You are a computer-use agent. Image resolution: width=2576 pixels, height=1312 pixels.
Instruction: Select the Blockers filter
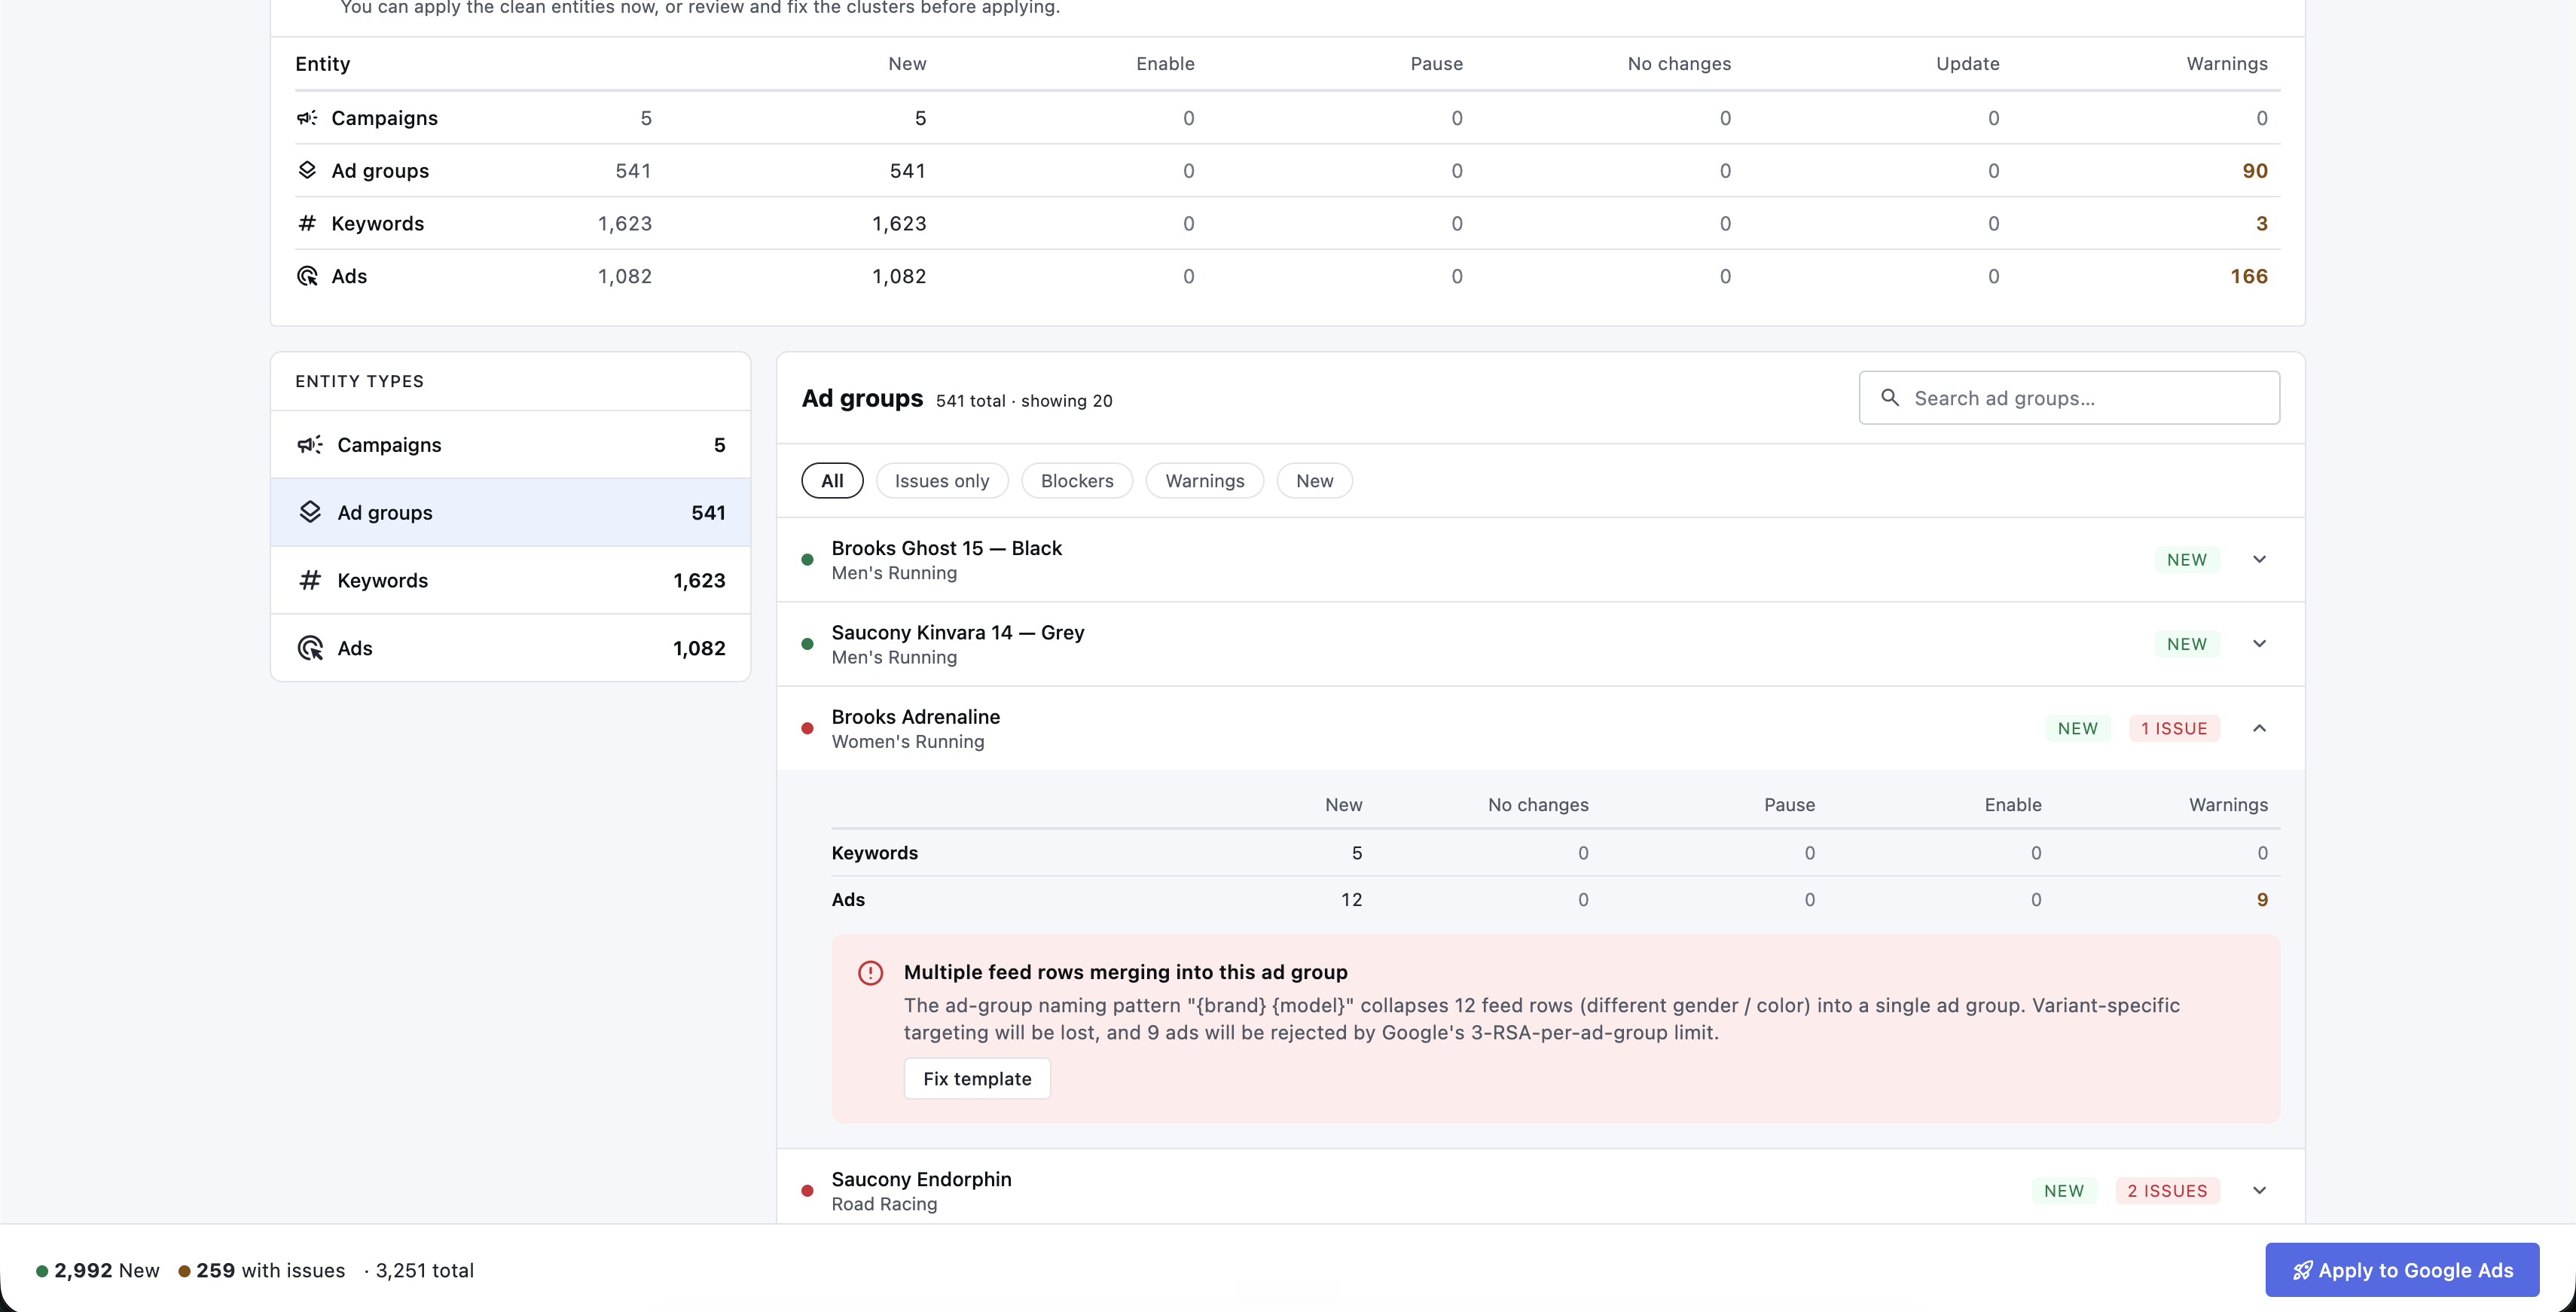click(1077, 481)
